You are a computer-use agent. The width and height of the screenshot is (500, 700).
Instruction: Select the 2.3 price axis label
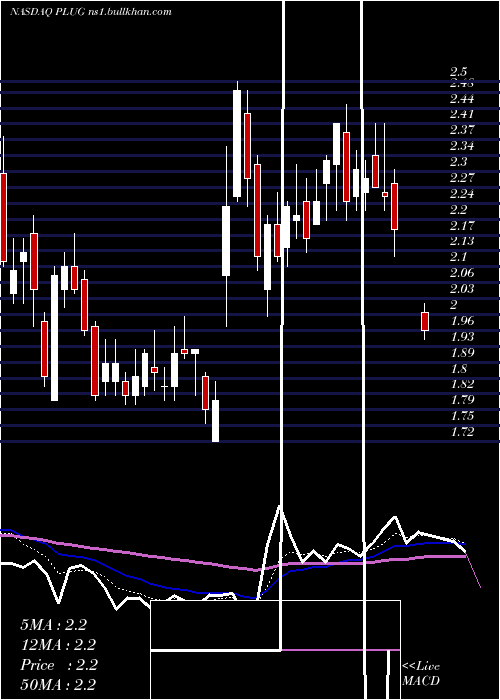[458, 161]
